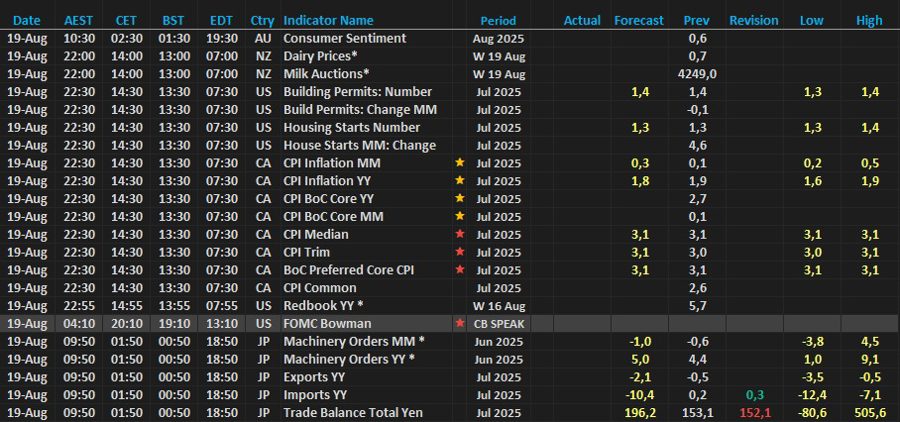The width and height of the screenshot is (900, 422).
Task: Click the yellow star beside CPI Inflation MM
Action: pos(460,163)
